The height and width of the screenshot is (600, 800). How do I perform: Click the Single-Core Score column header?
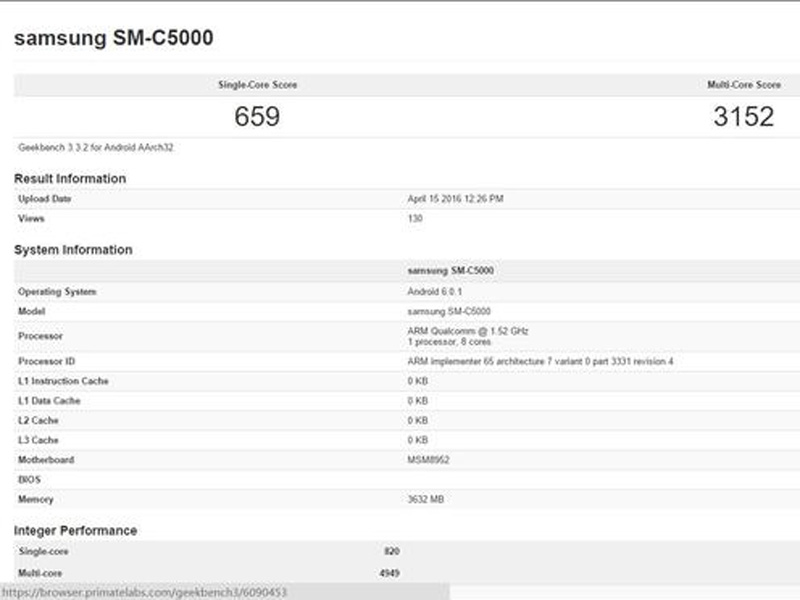258,85
